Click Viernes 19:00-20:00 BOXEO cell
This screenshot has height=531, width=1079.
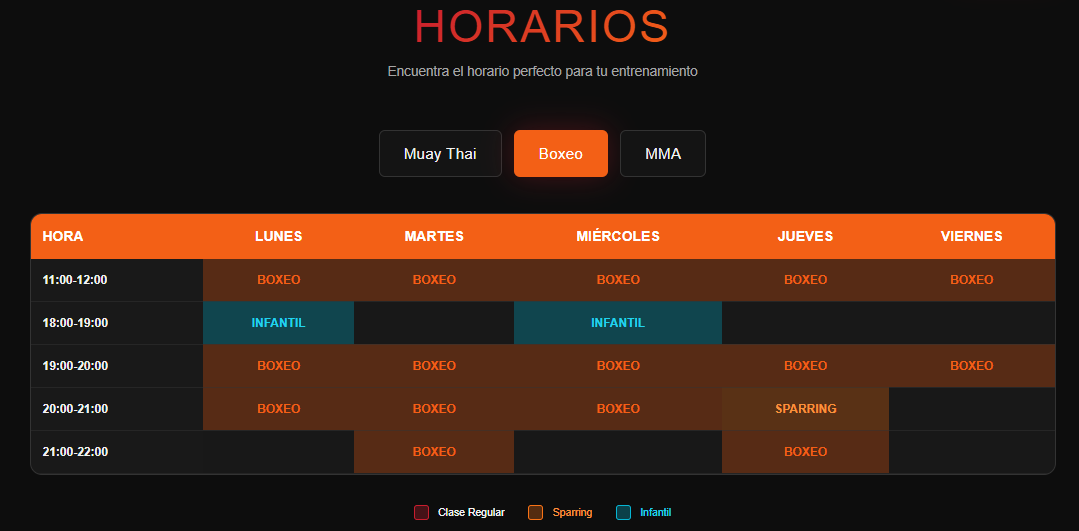pos(972,366)
